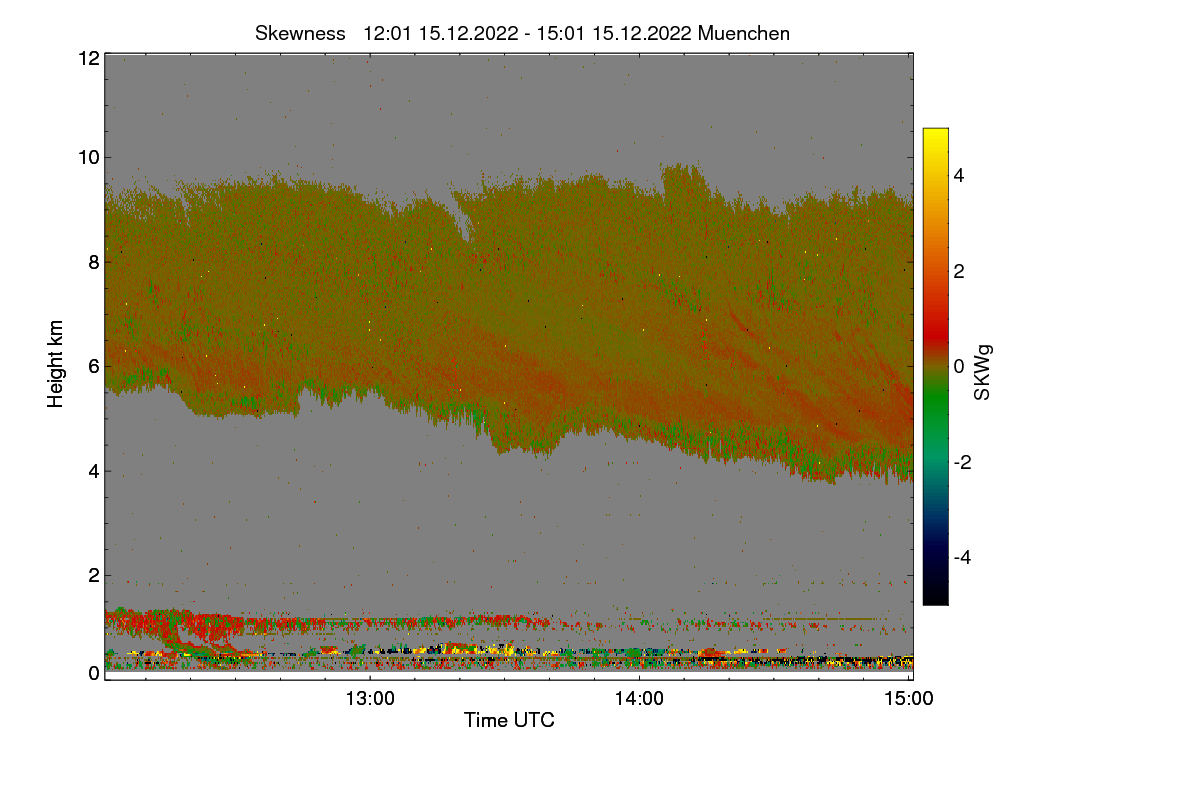
Task: Click the 'SKWg' colorbar label
Action: (983, 373)
